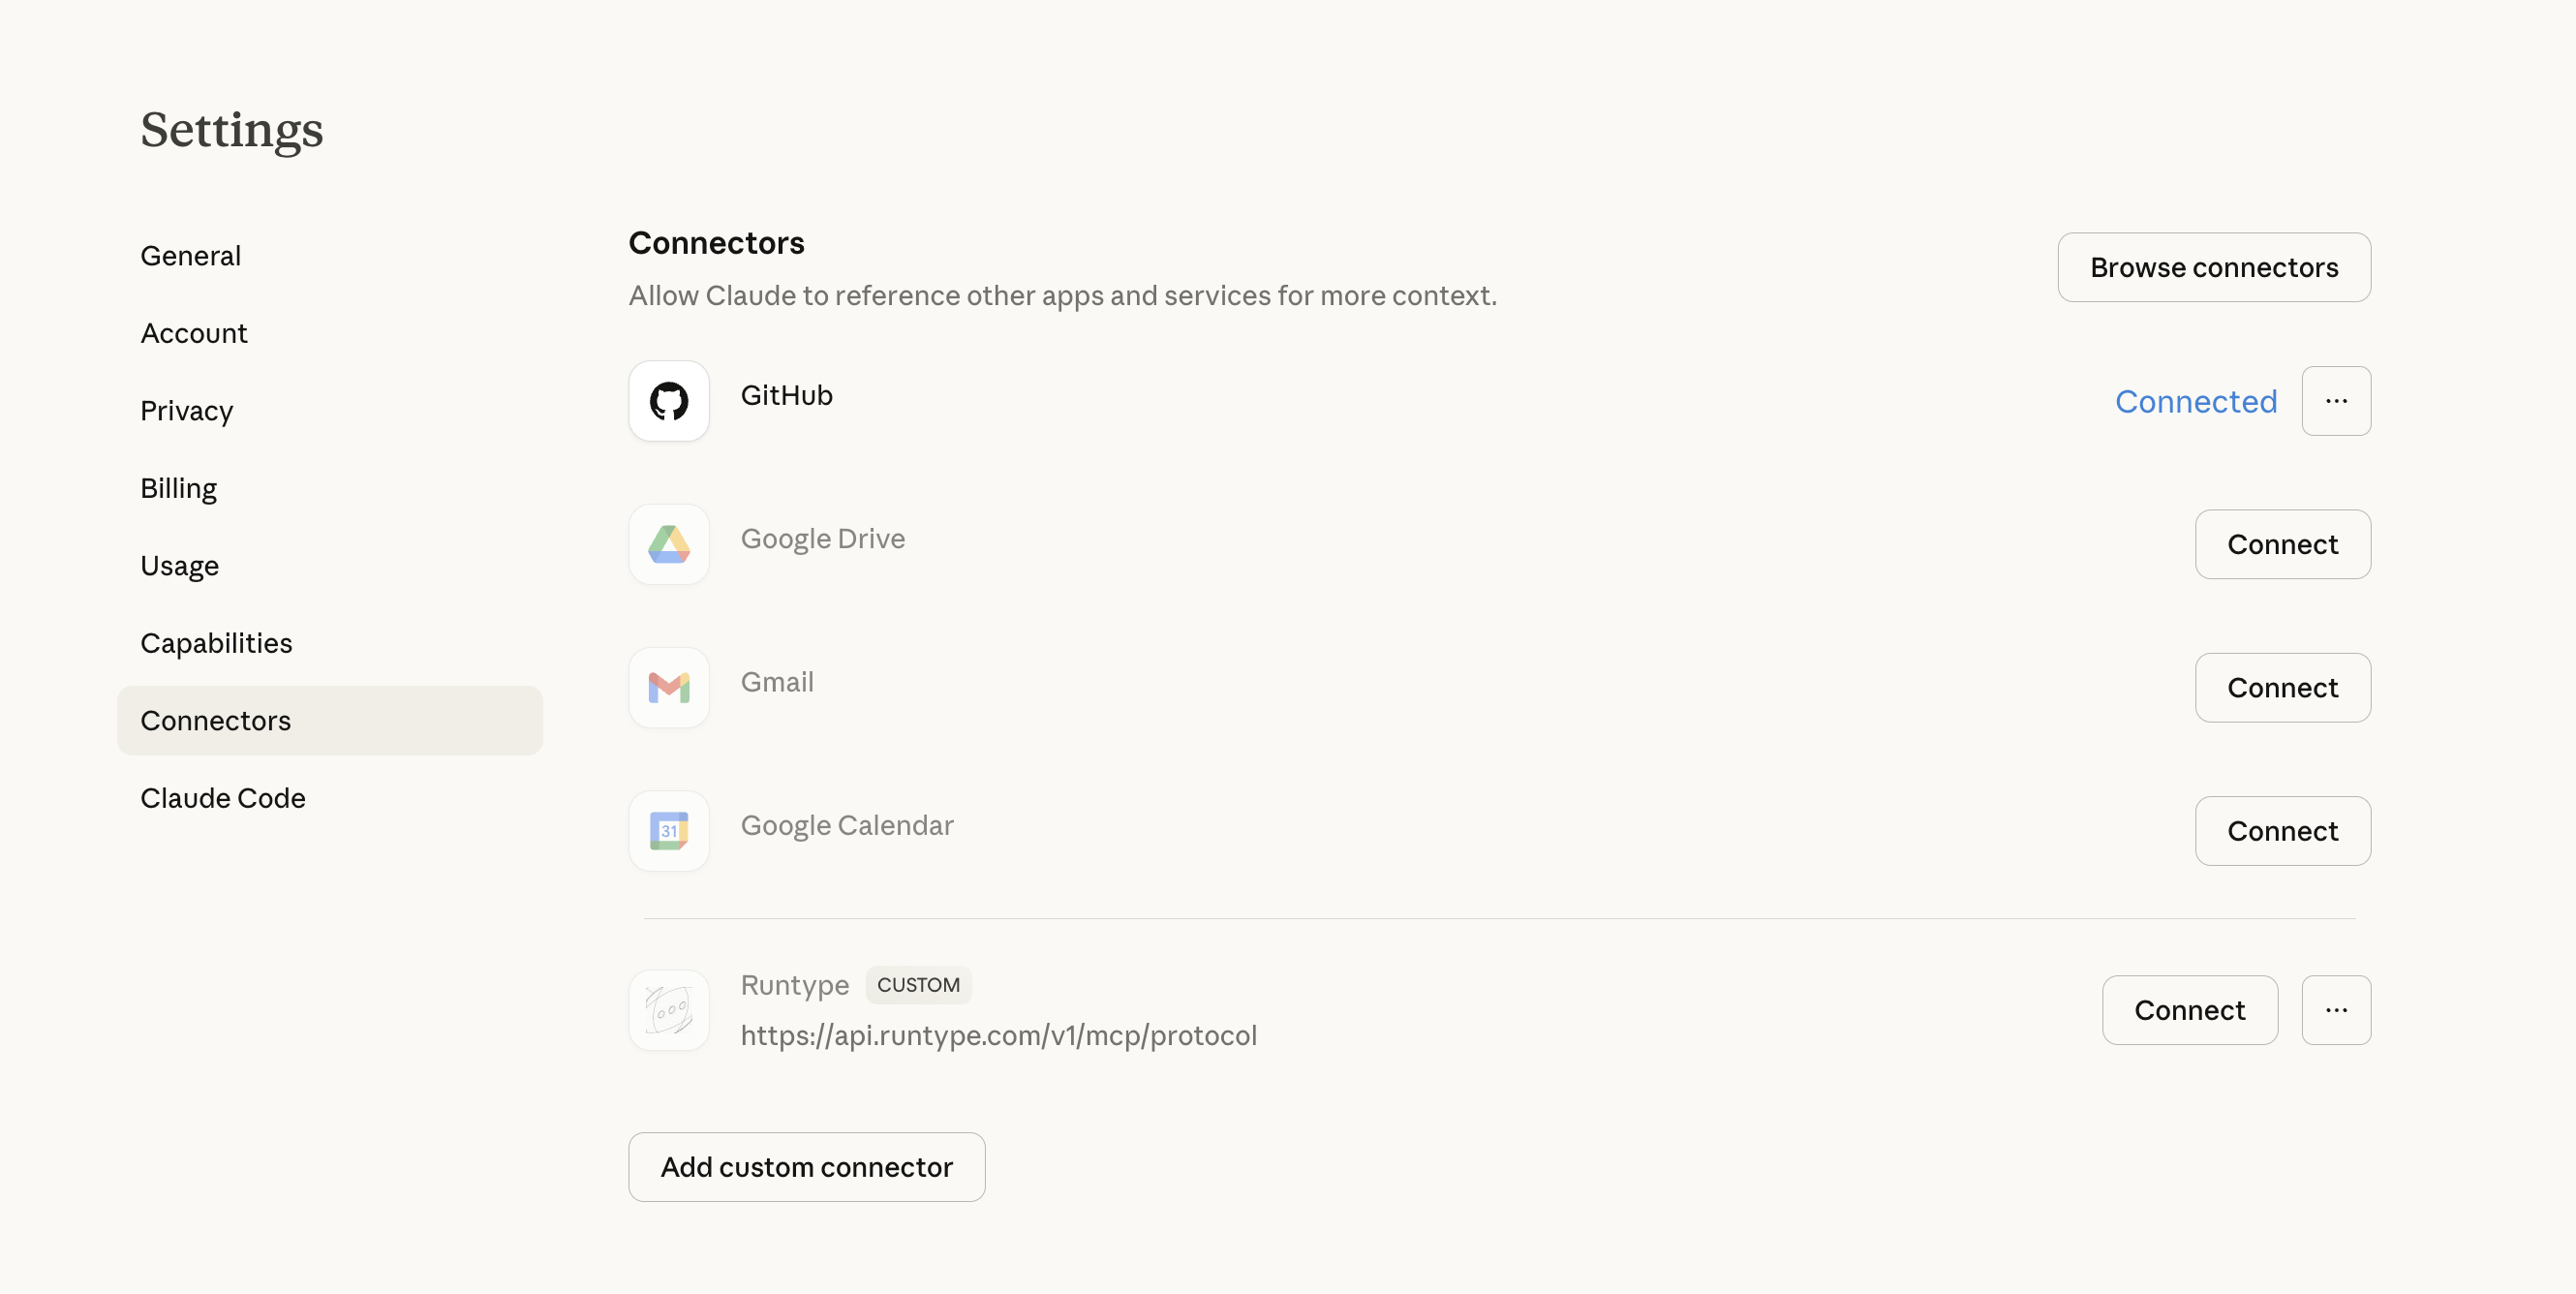
Task: Open the Billing section
Action: 178,488
